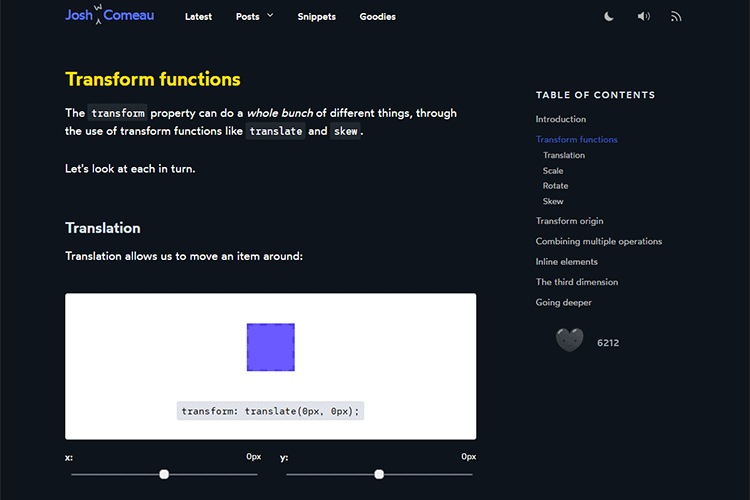Jump to Introduction in table of contents
This screenshot has height=500, width=750.
pyautogui.click(x=561, y=119)
